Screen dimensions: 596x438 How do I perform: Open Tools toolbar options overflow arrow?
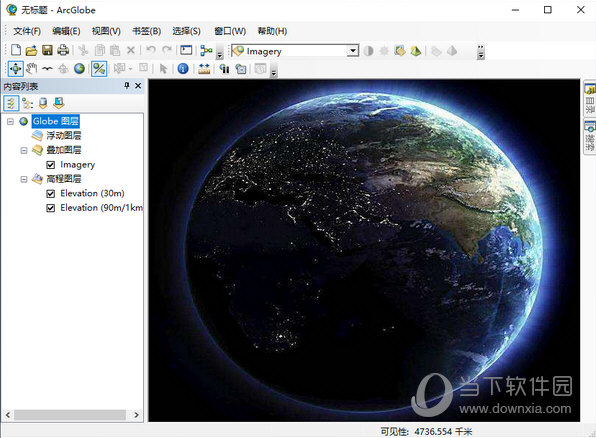274,71
